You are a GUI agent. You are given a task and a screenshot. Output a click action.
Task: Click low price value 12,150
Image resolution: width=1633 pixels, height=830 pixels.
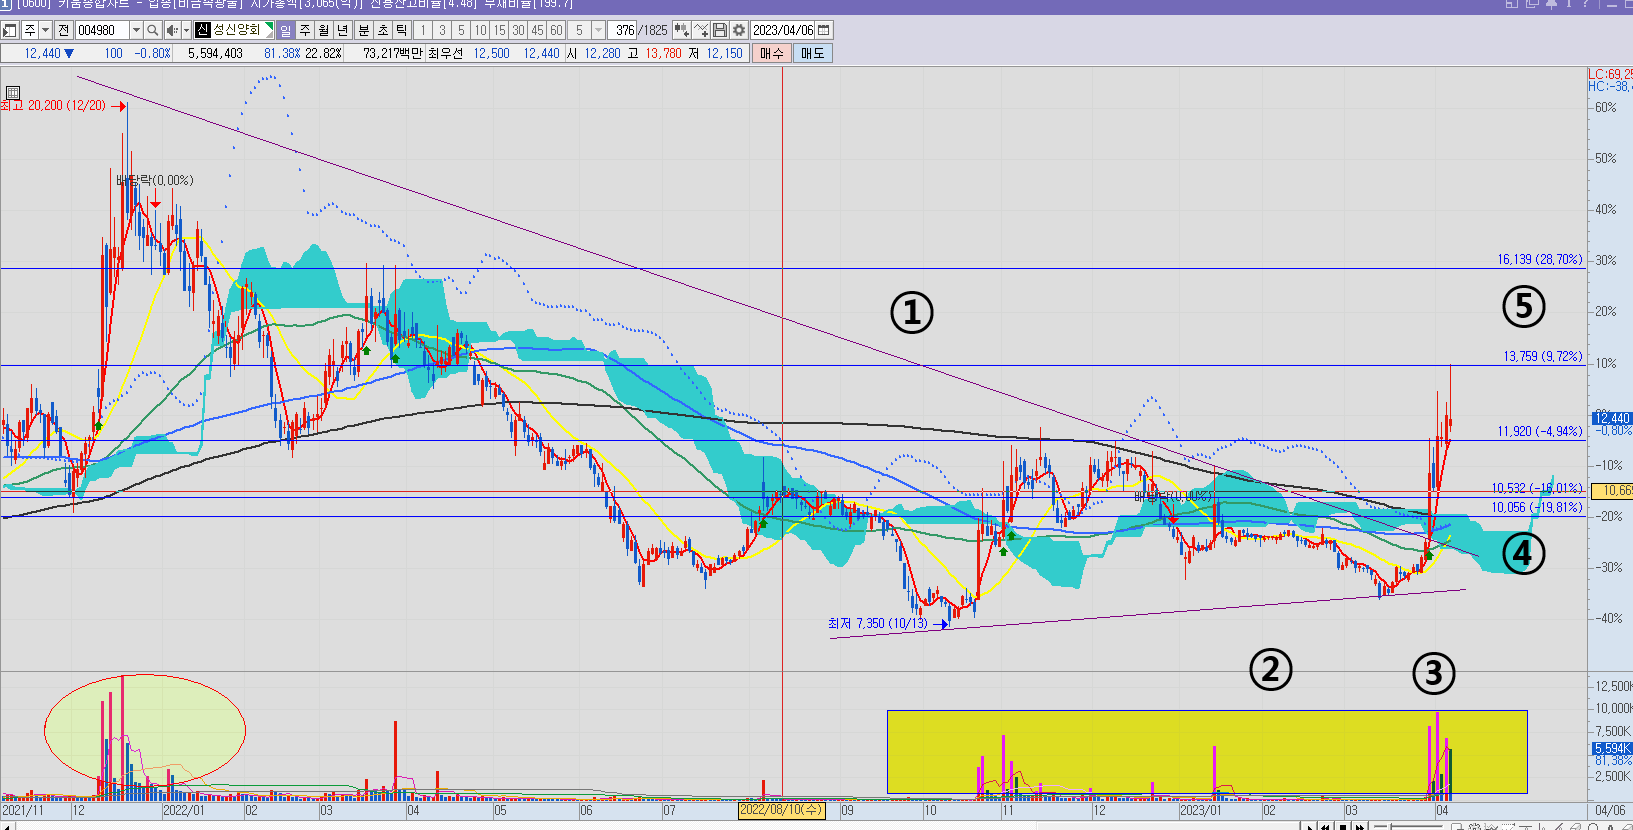724,53
